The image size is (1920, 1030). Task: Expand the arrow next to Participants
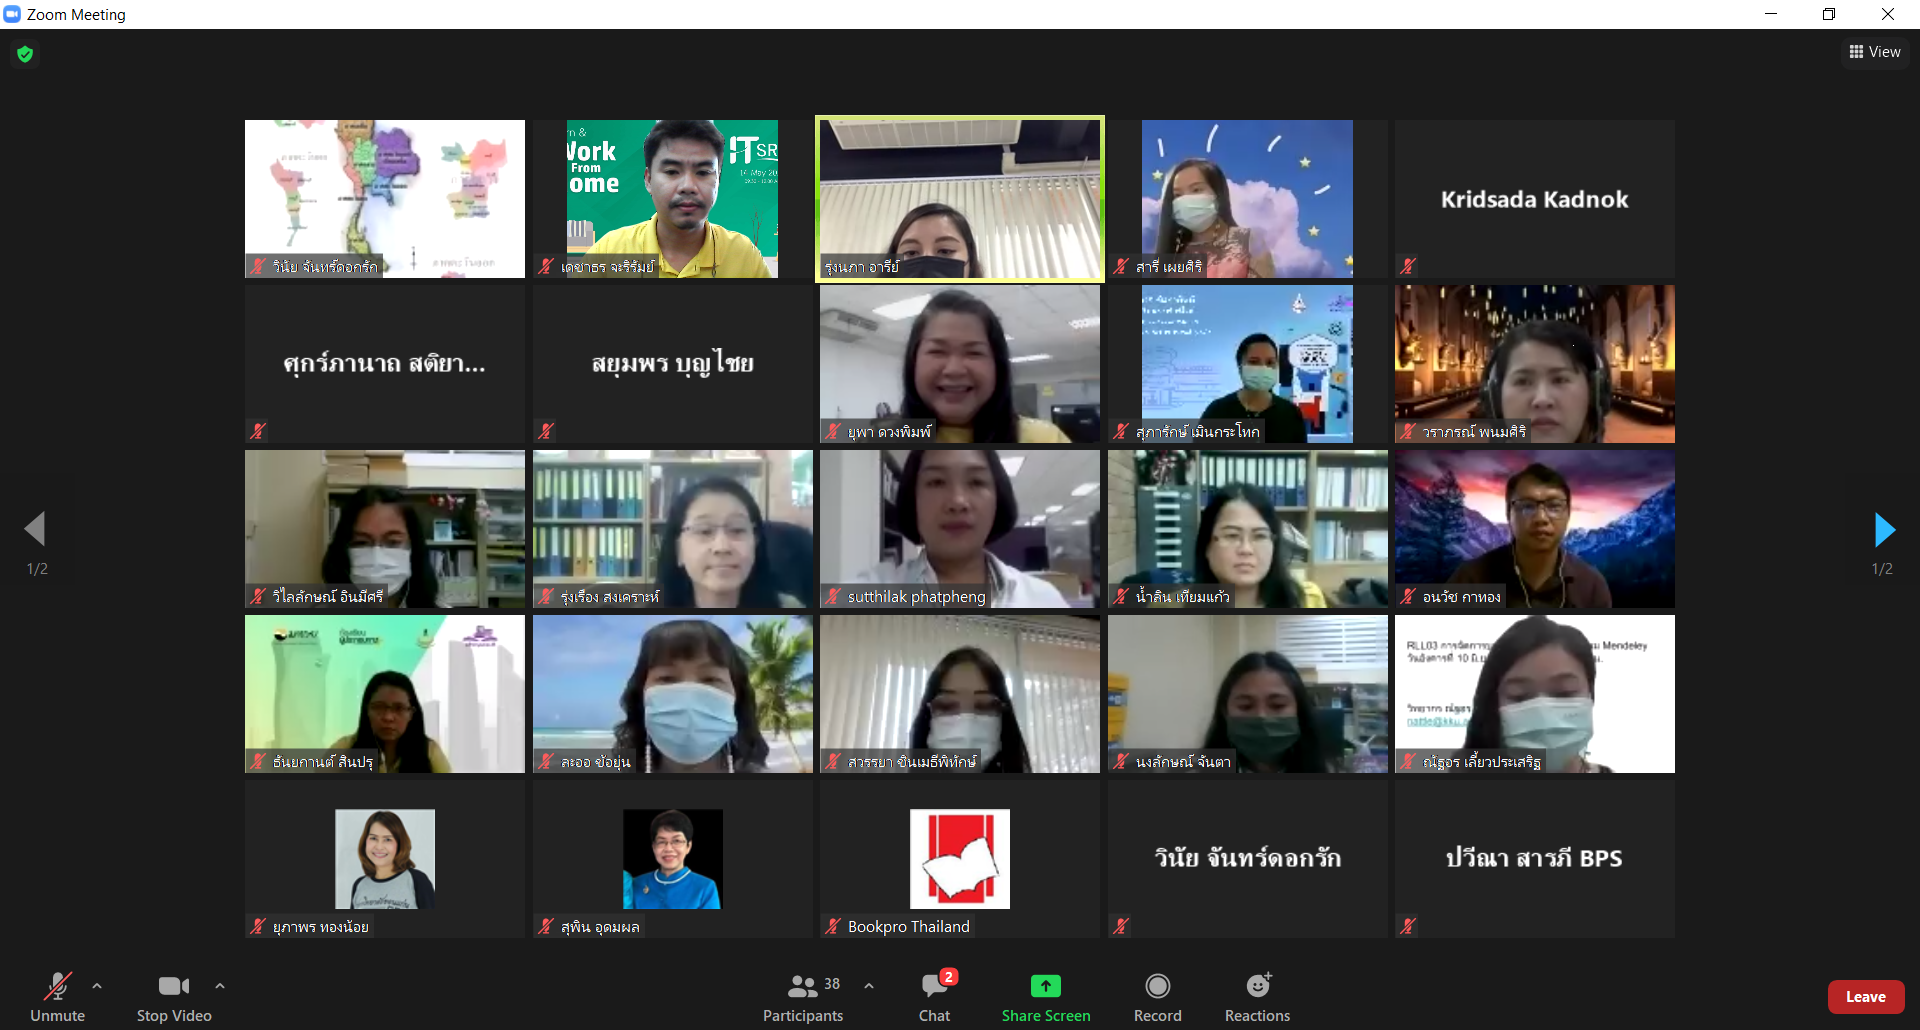pos(869,986)
